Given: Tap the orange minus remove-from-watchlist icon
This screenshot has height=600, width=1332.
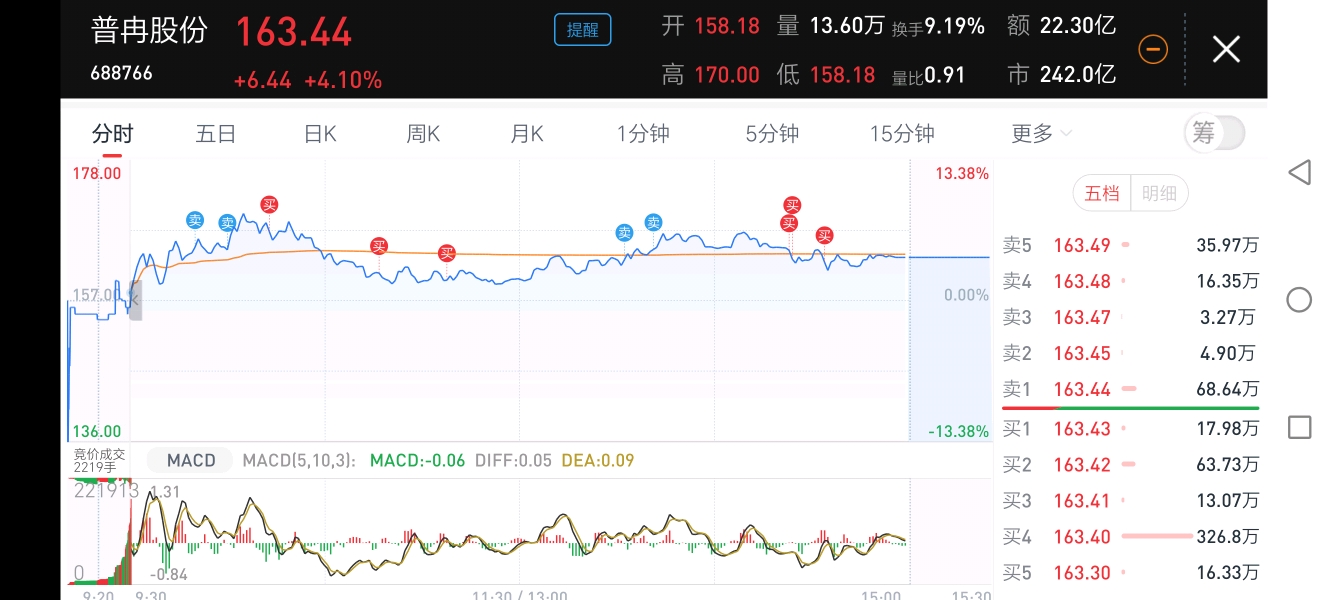Looking at the screenshot, I should click(1153, 49).
